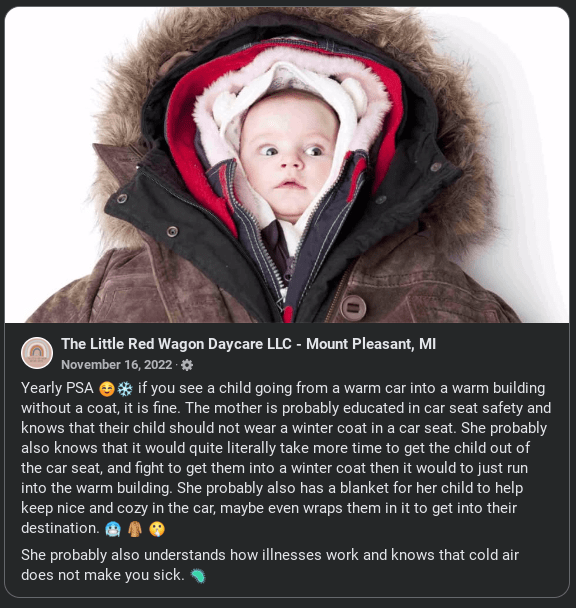Image resolution: width=576 pixels, height=608 pixels.
Task: Click the smiling emoji after Yearly PSA
Action: (x=107, y=389)
